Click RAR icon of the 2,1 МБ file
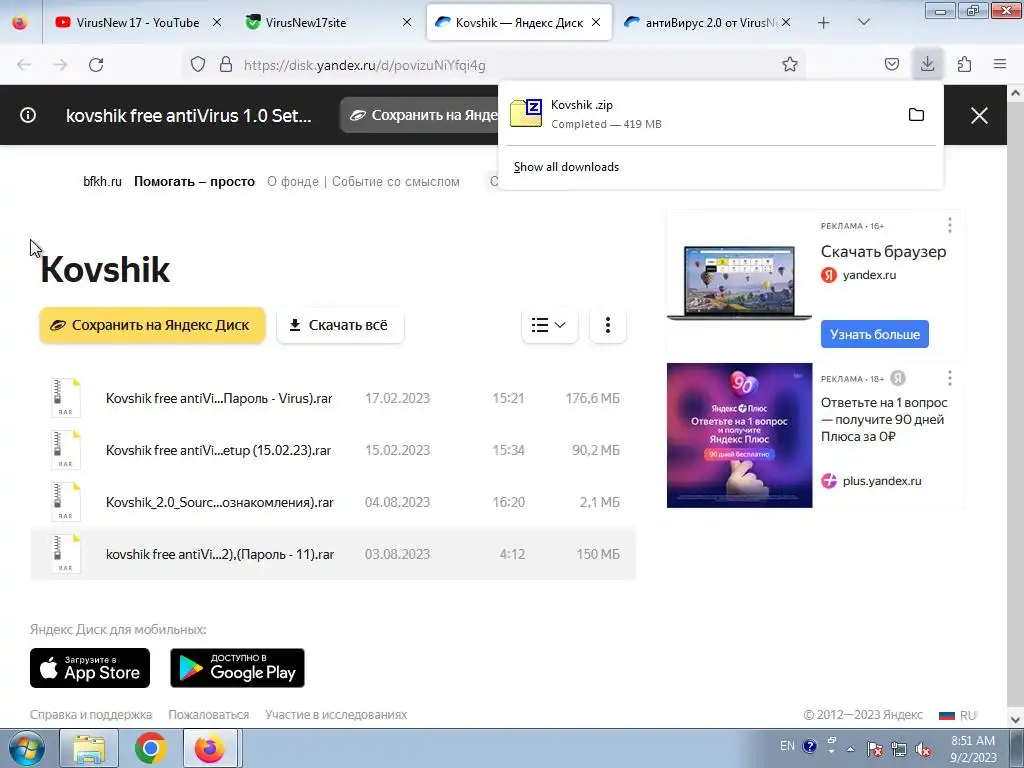1024x768 pixels. tap(66, 502)
